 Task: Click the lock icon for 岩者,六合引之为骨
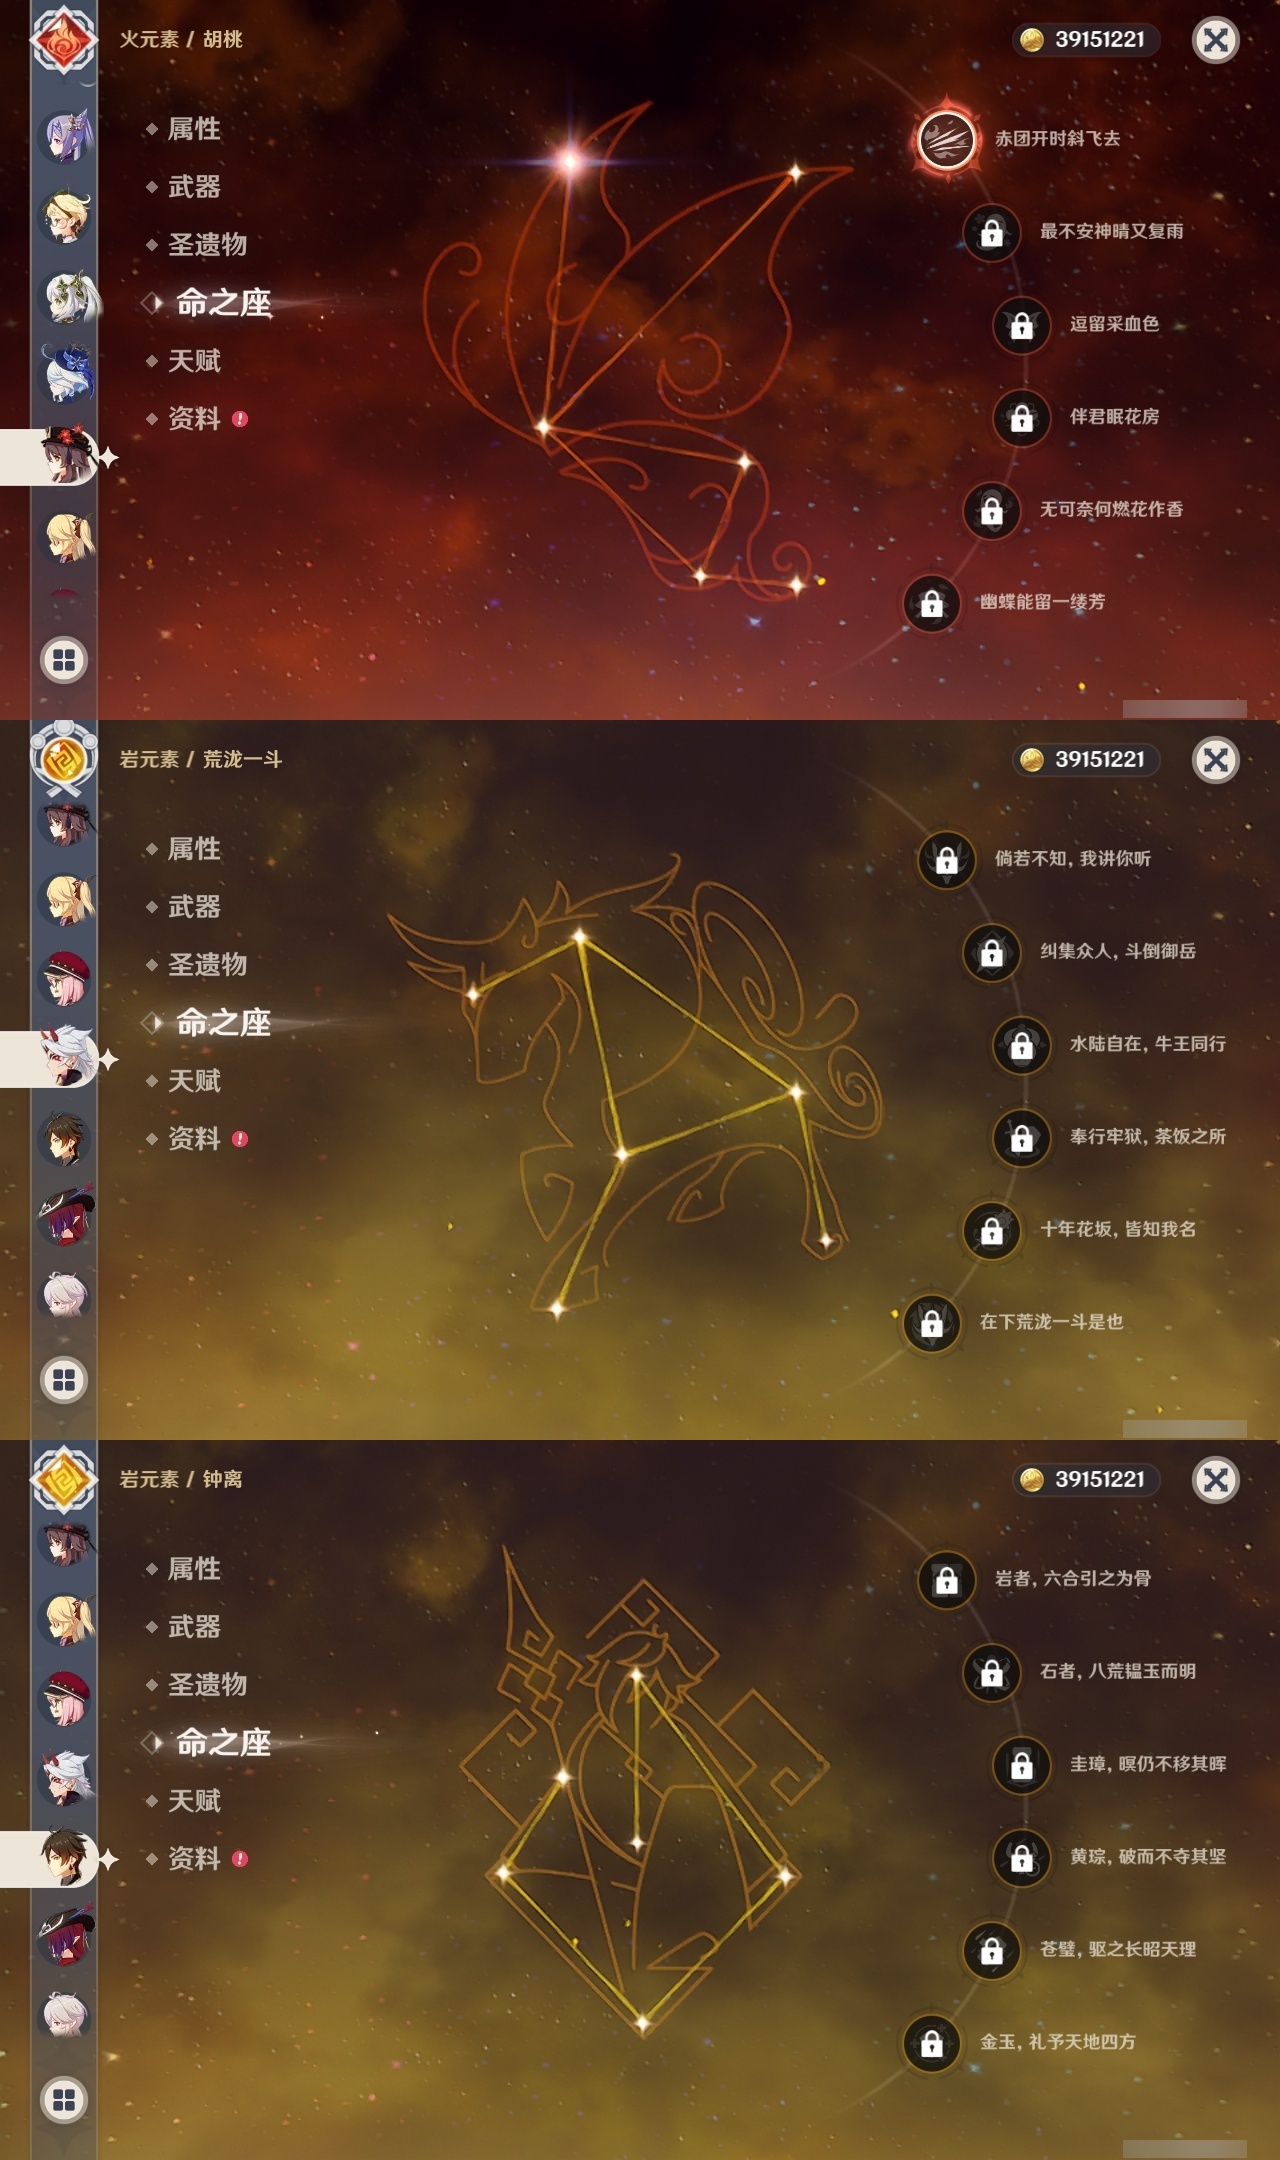click(946, 1579)
